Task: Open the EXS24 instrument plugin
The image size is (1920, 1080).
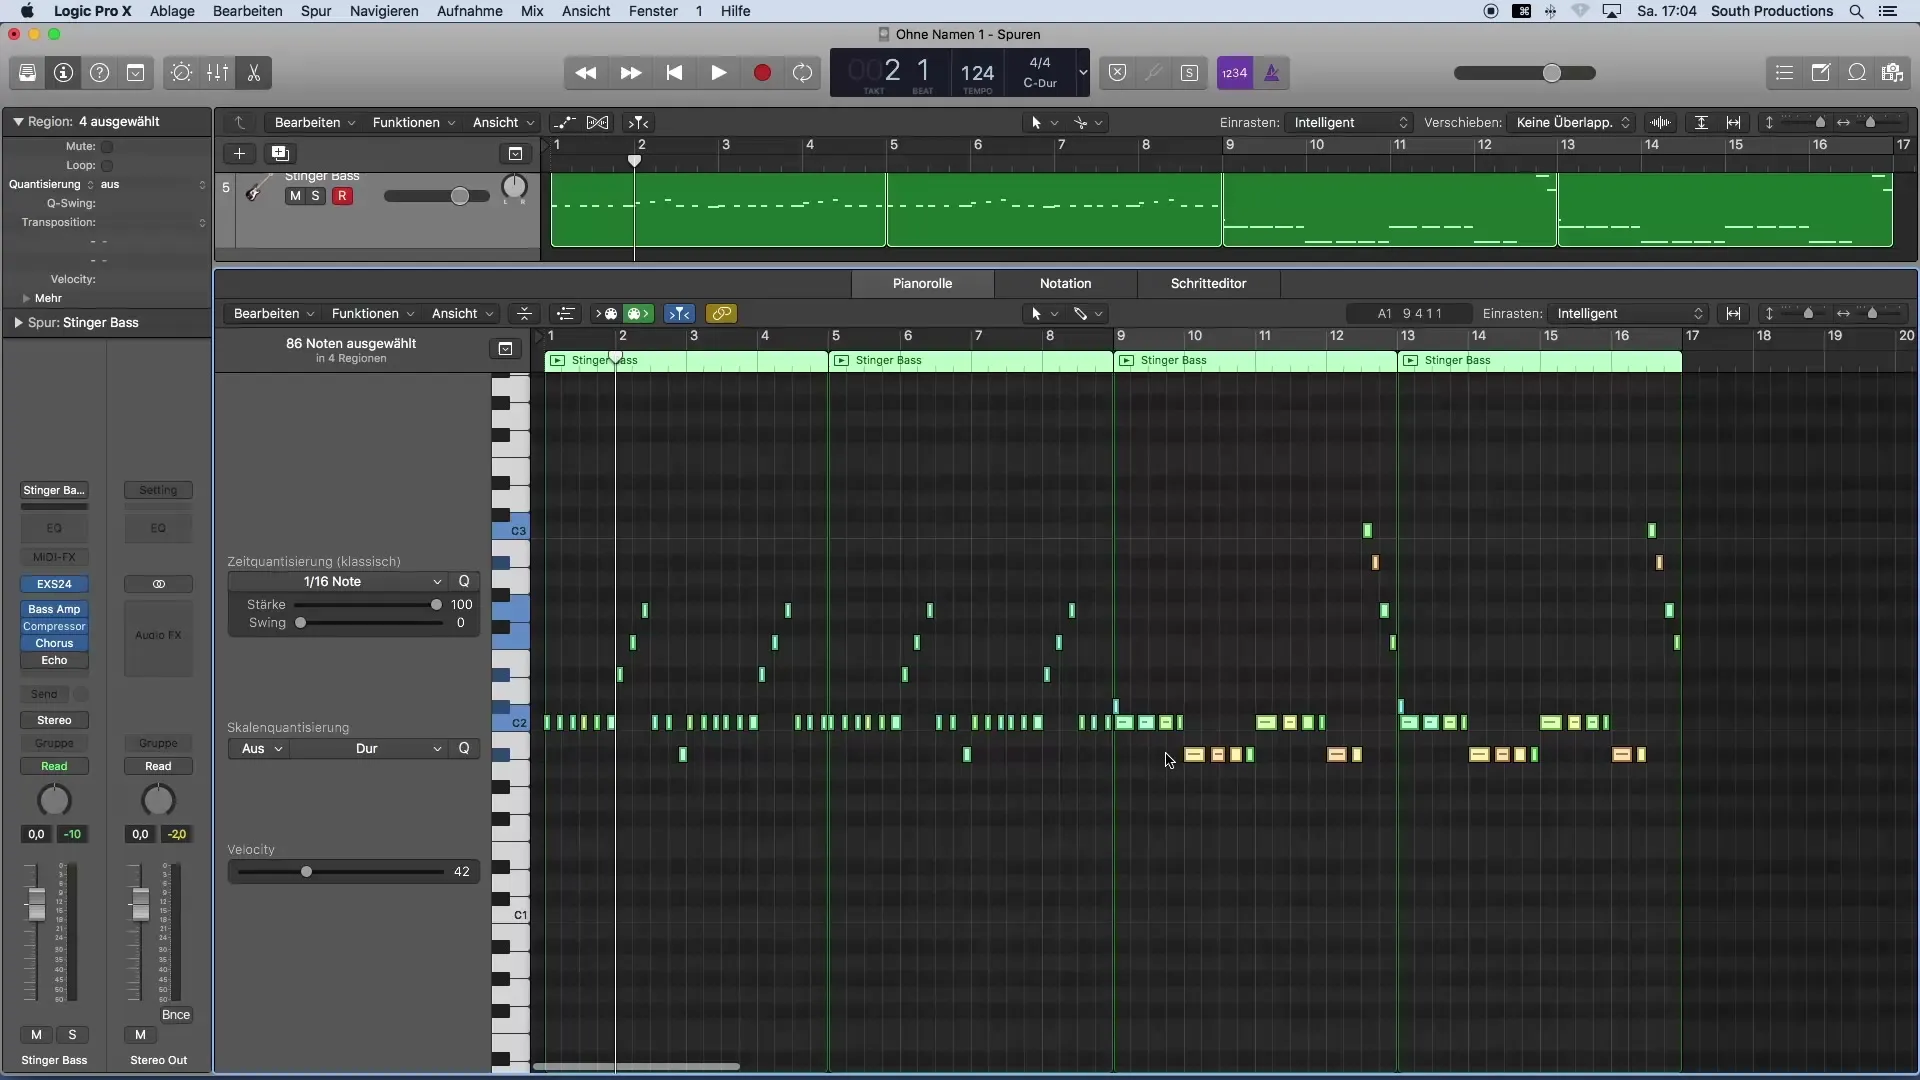Action: point(54,584)
